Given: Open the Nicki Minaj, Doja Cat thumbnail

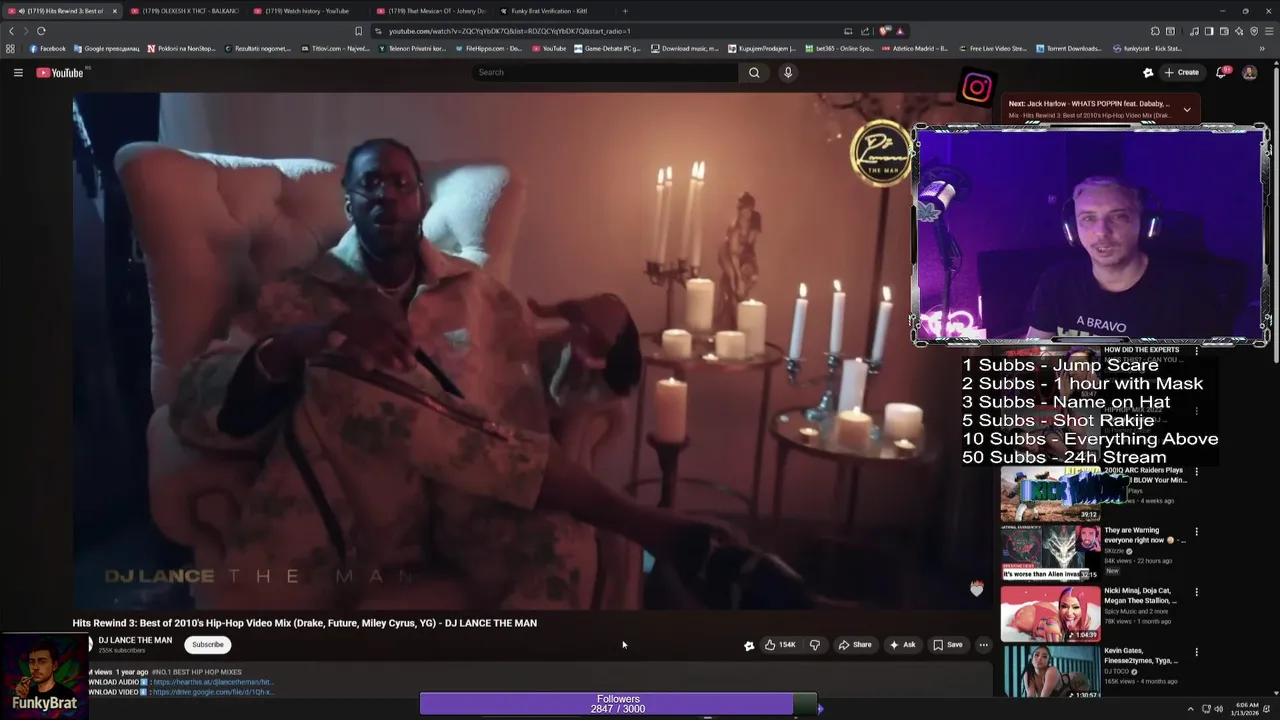Looking at the screenshot, I should click(1050, 613).
